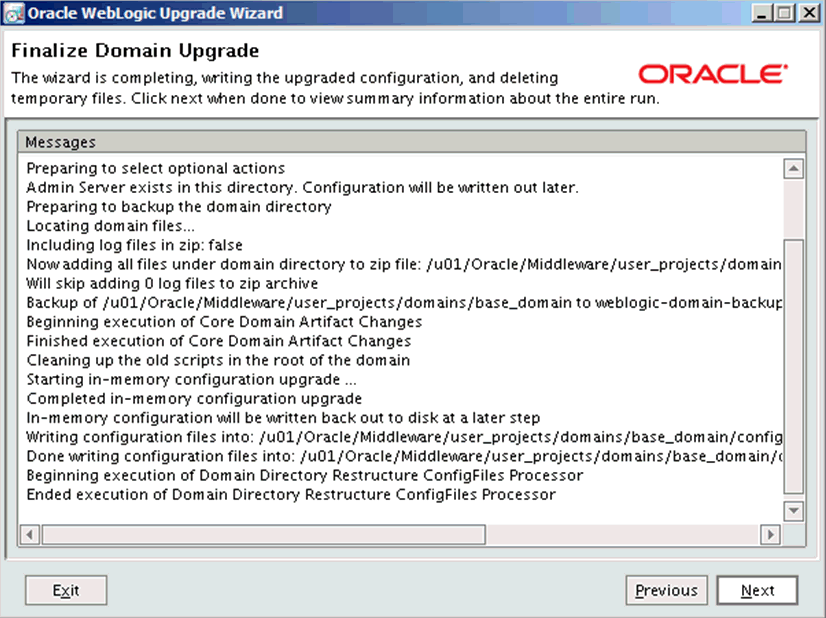
Task: Select the 'Writing configuration files into' line
Action: click(x=404, y=437)
